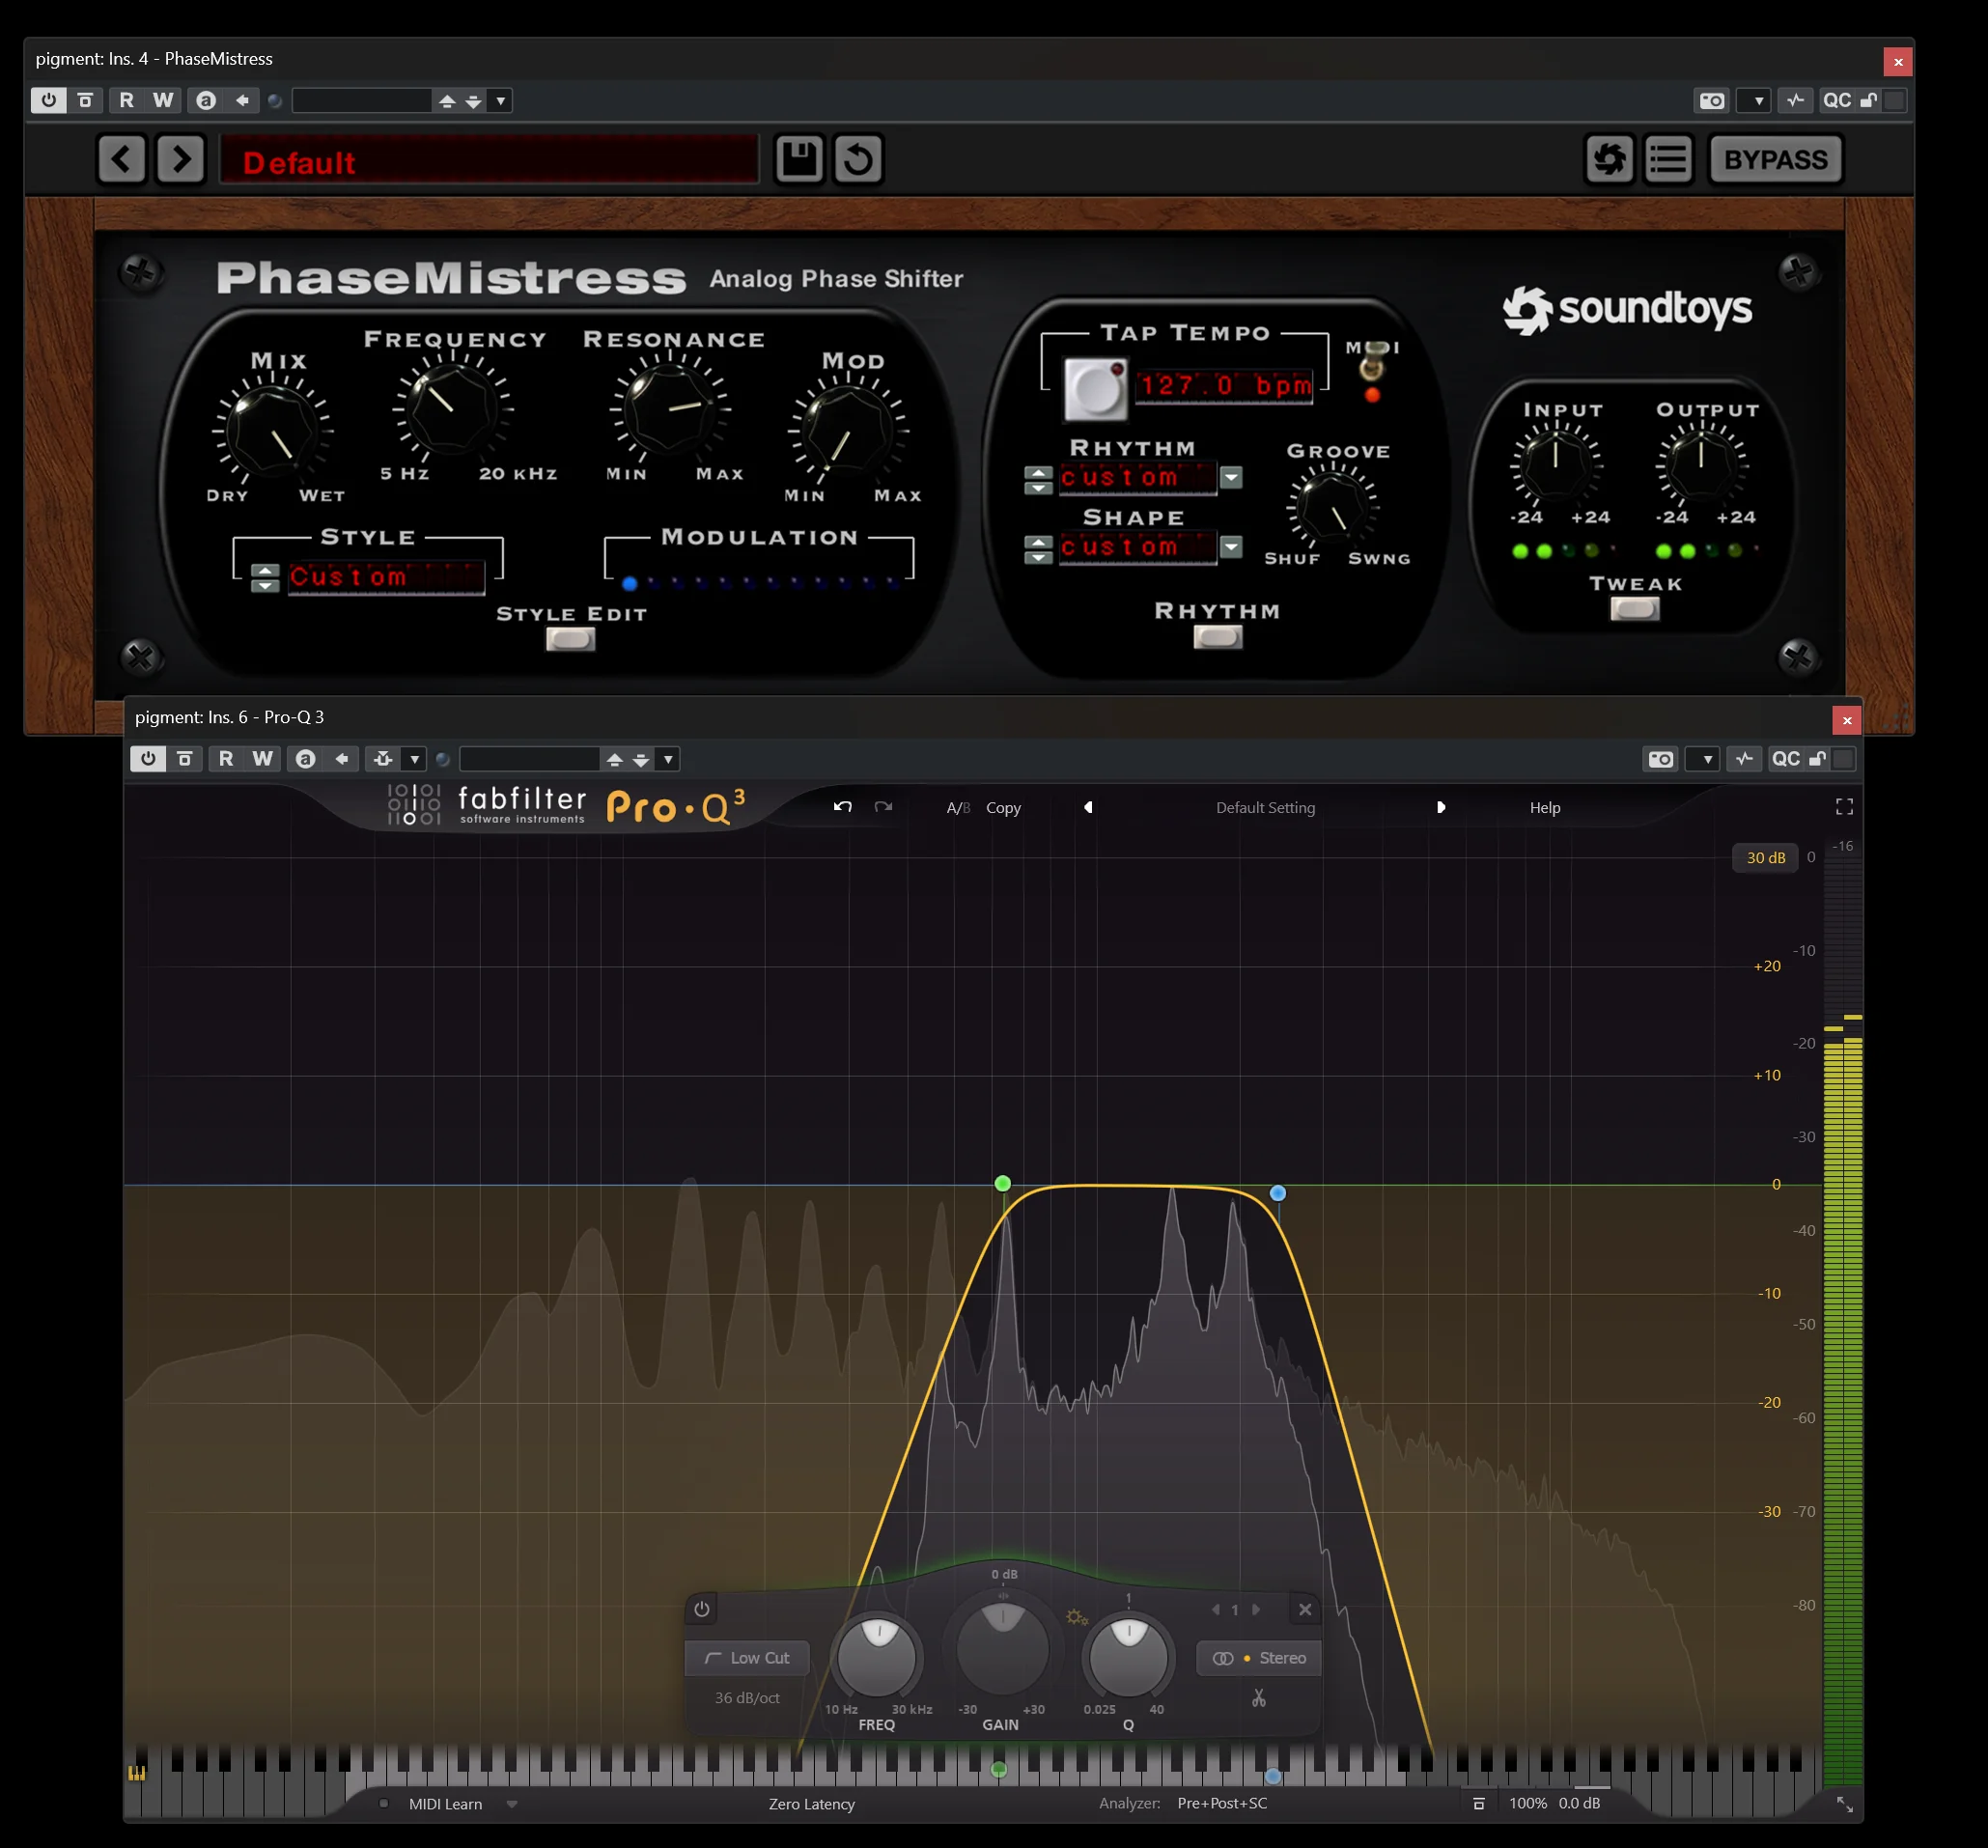
Task: Switch A/B state in Pro-Q 3
Action: (958, 808)
